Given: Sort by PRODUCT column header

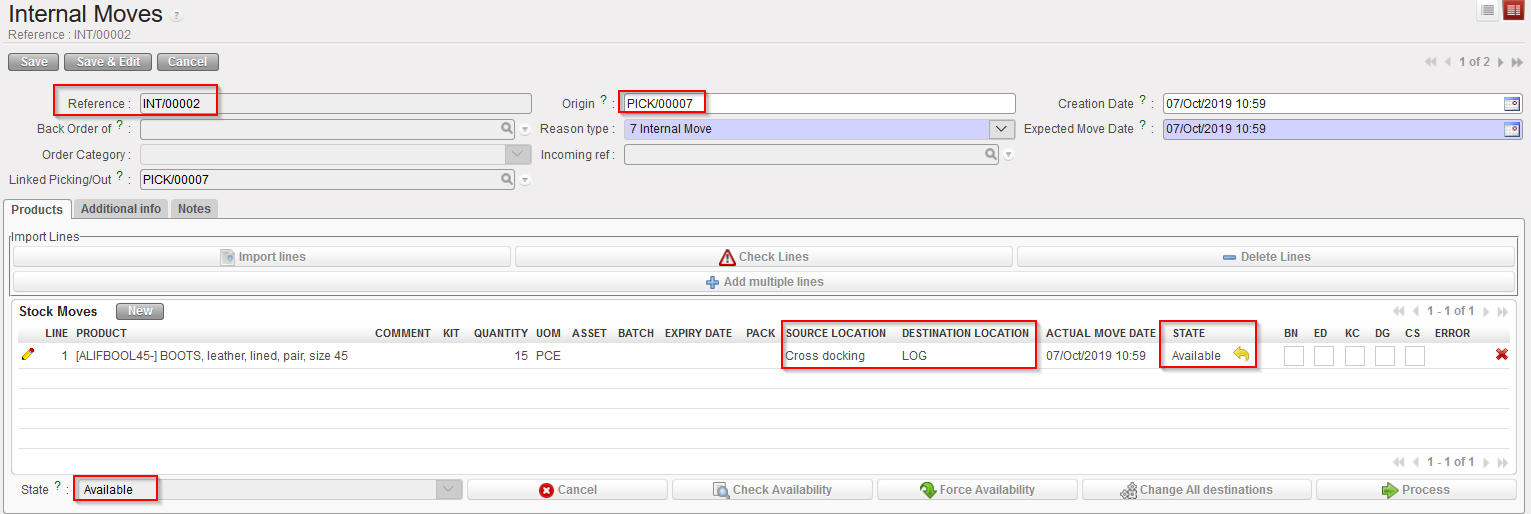Looking at the screenshot, I should tap(101, 333).
